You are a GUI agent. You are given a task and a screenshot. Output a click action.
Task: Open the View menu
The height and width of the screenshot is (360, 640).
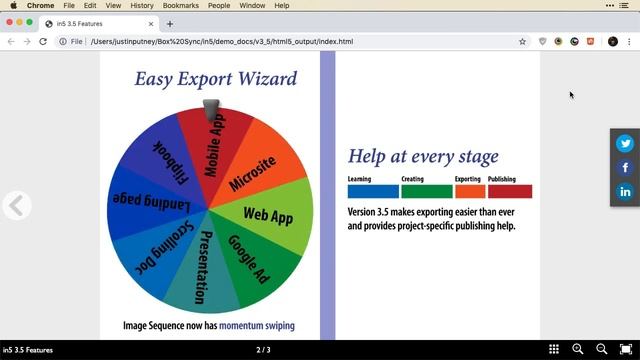pos(113,5)
